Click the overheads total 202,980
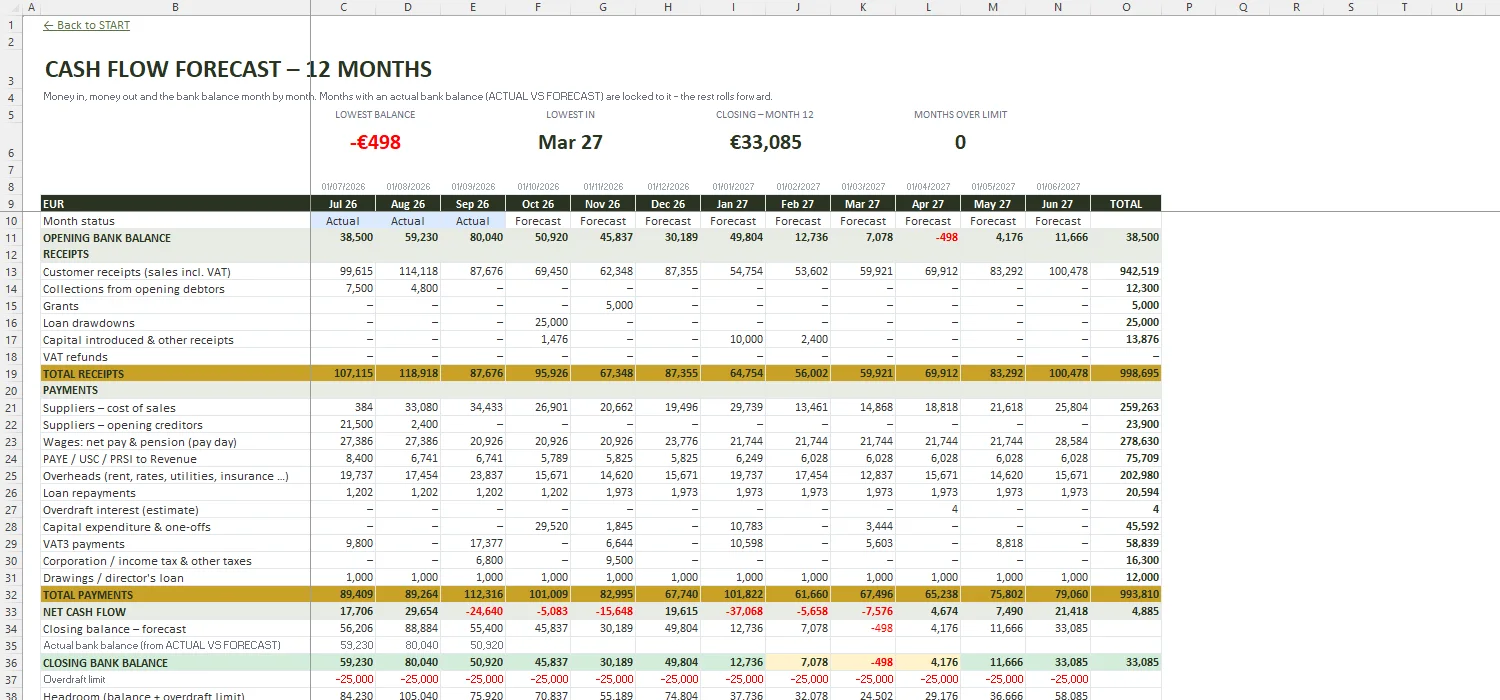This screenshot has height=700, width=1500. coord(1139,476)
